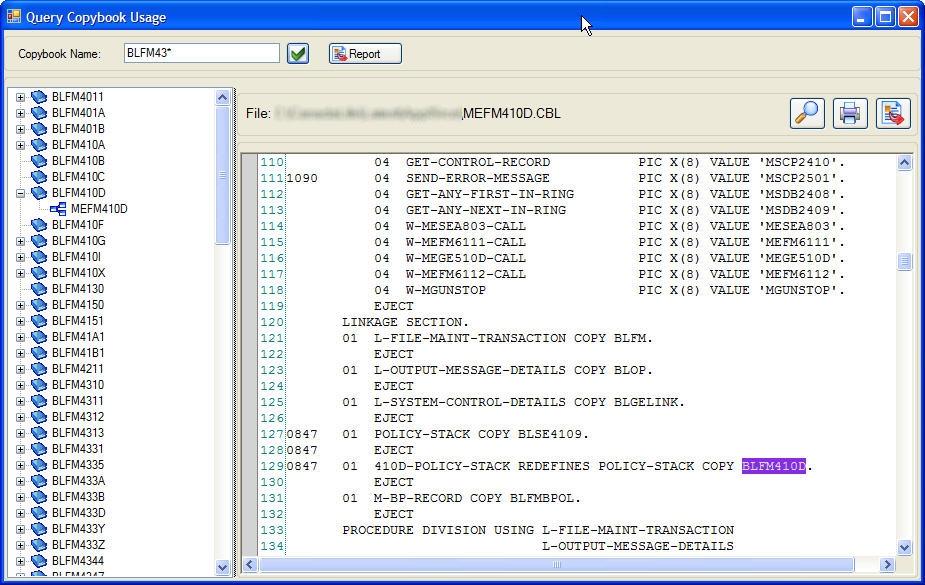Select the MEFM410D program child node

point(99,209)
